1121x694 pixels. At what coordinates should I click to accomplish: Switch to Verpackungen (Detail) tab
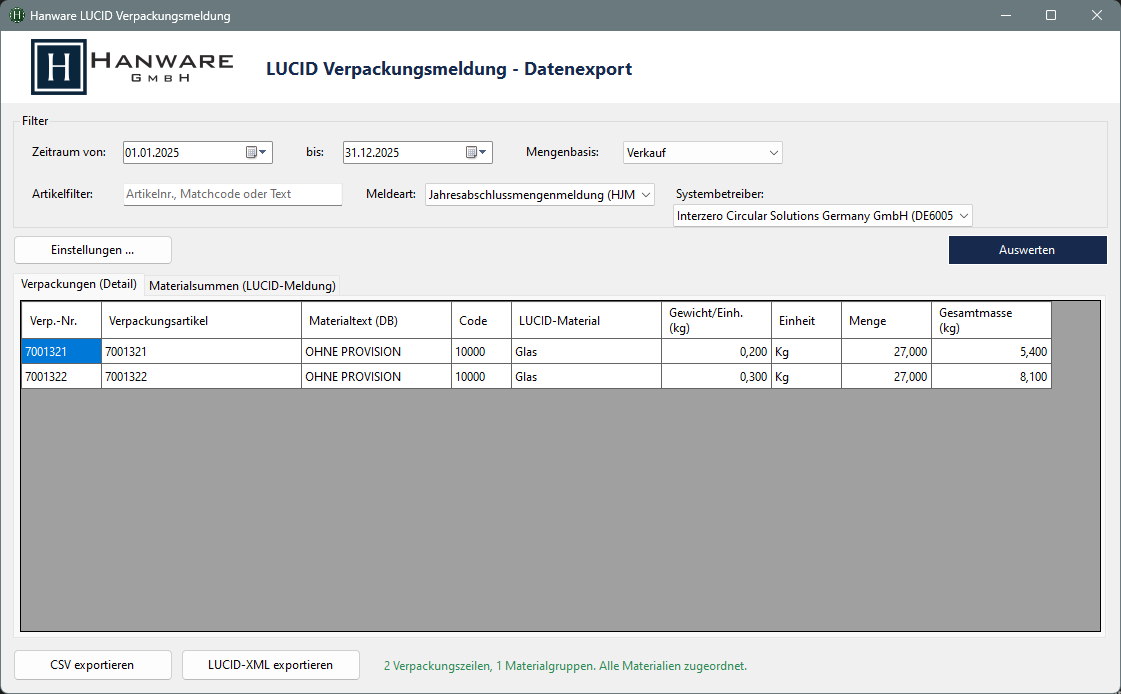point(79,284)
